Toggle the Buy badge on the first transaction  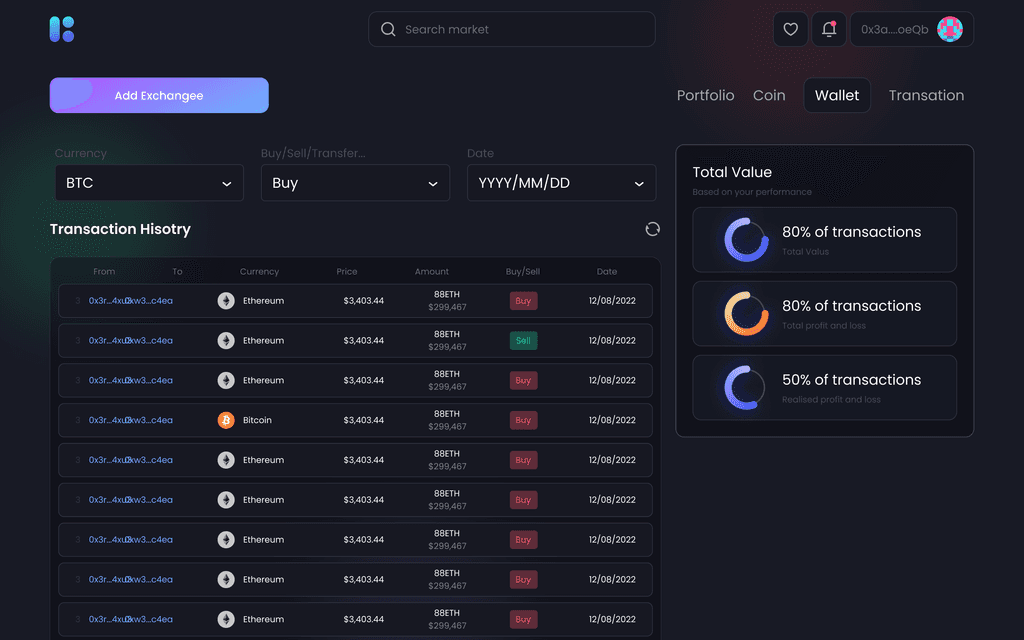523,301
